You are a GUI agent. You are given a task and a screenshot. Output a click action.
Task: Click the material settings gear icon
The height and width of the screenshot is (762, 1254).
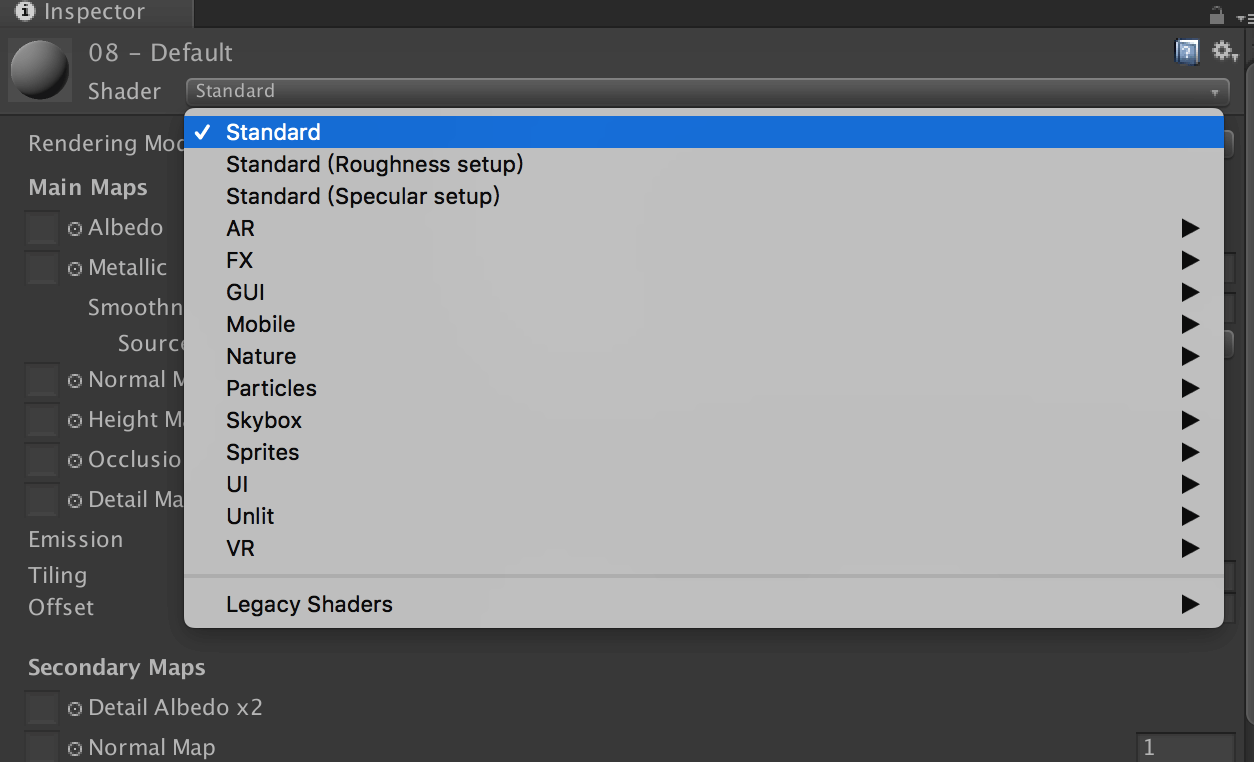[1224, 52]
